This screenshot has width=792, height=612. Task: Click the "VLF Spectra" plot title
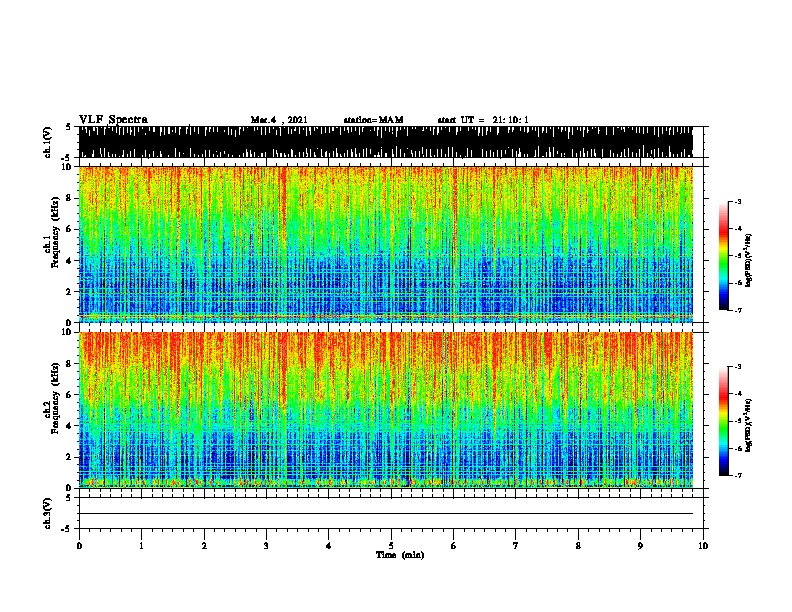pos(113,120)
